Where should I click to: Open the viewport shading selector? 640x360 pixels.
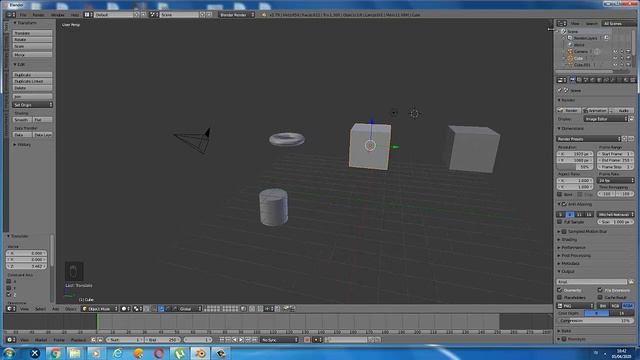click(125, 309)
